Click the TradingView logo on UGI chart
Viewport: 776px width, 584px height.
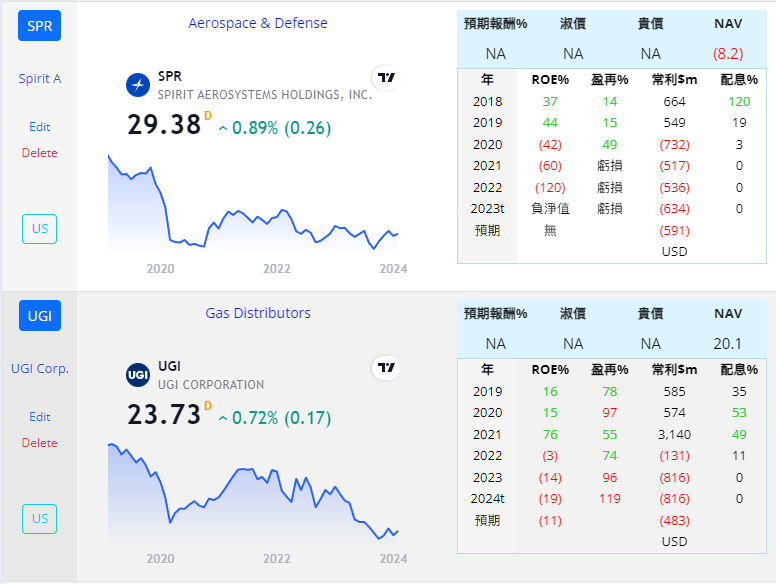[x=386, y=368]
